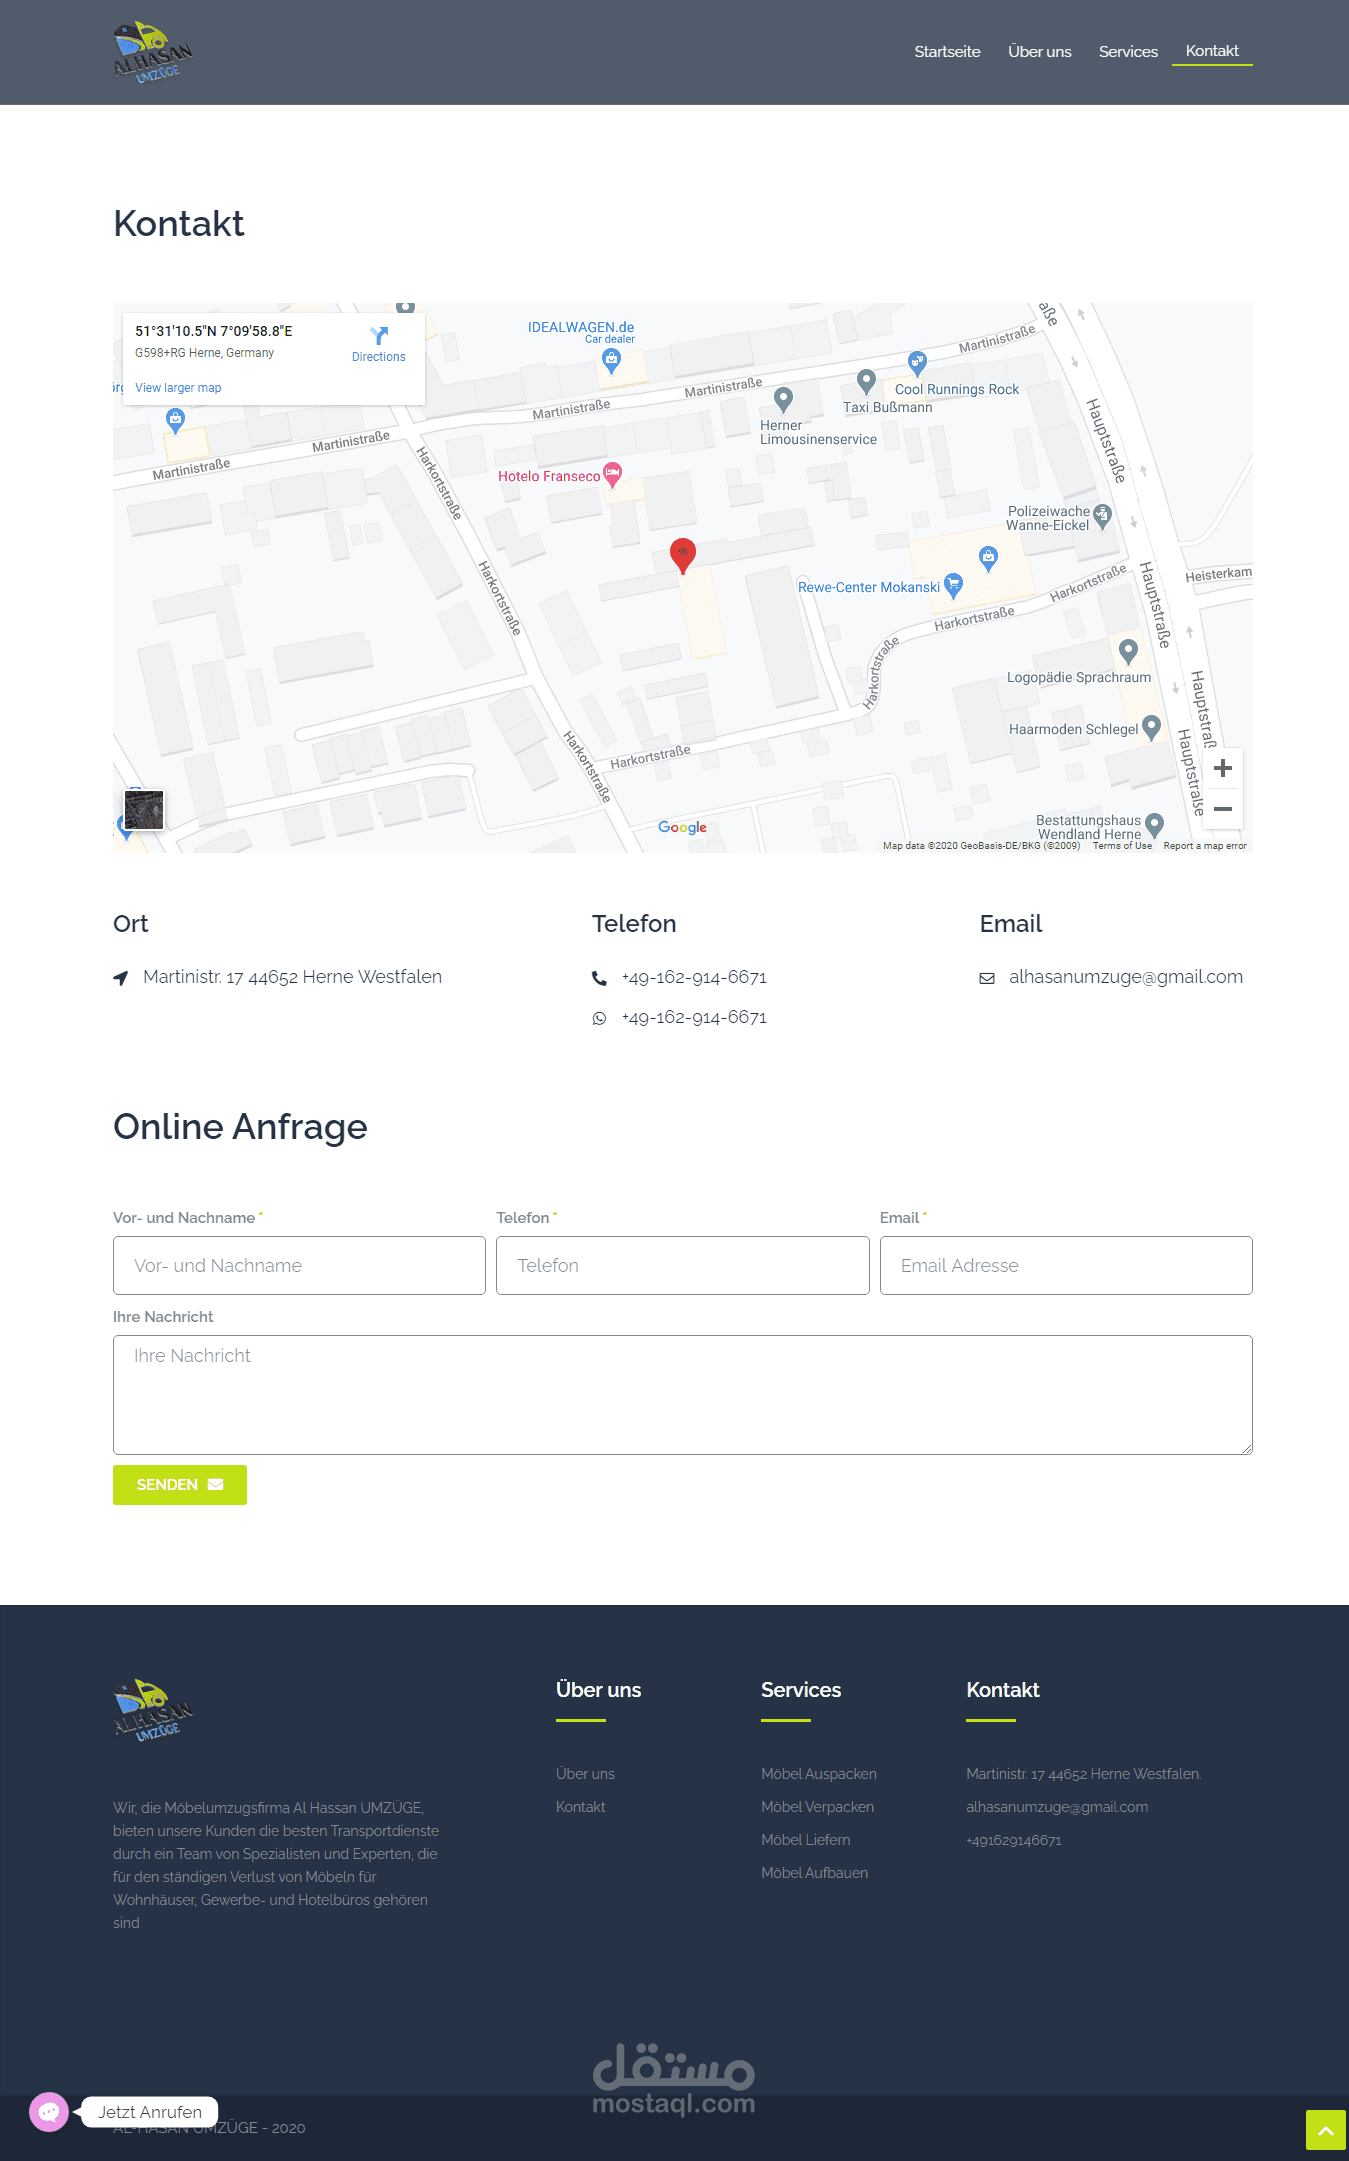Screen dimensions: 1349x2161
Task: Open the Möbel Auspacken footer link
Action: [x=819, y=1774]
